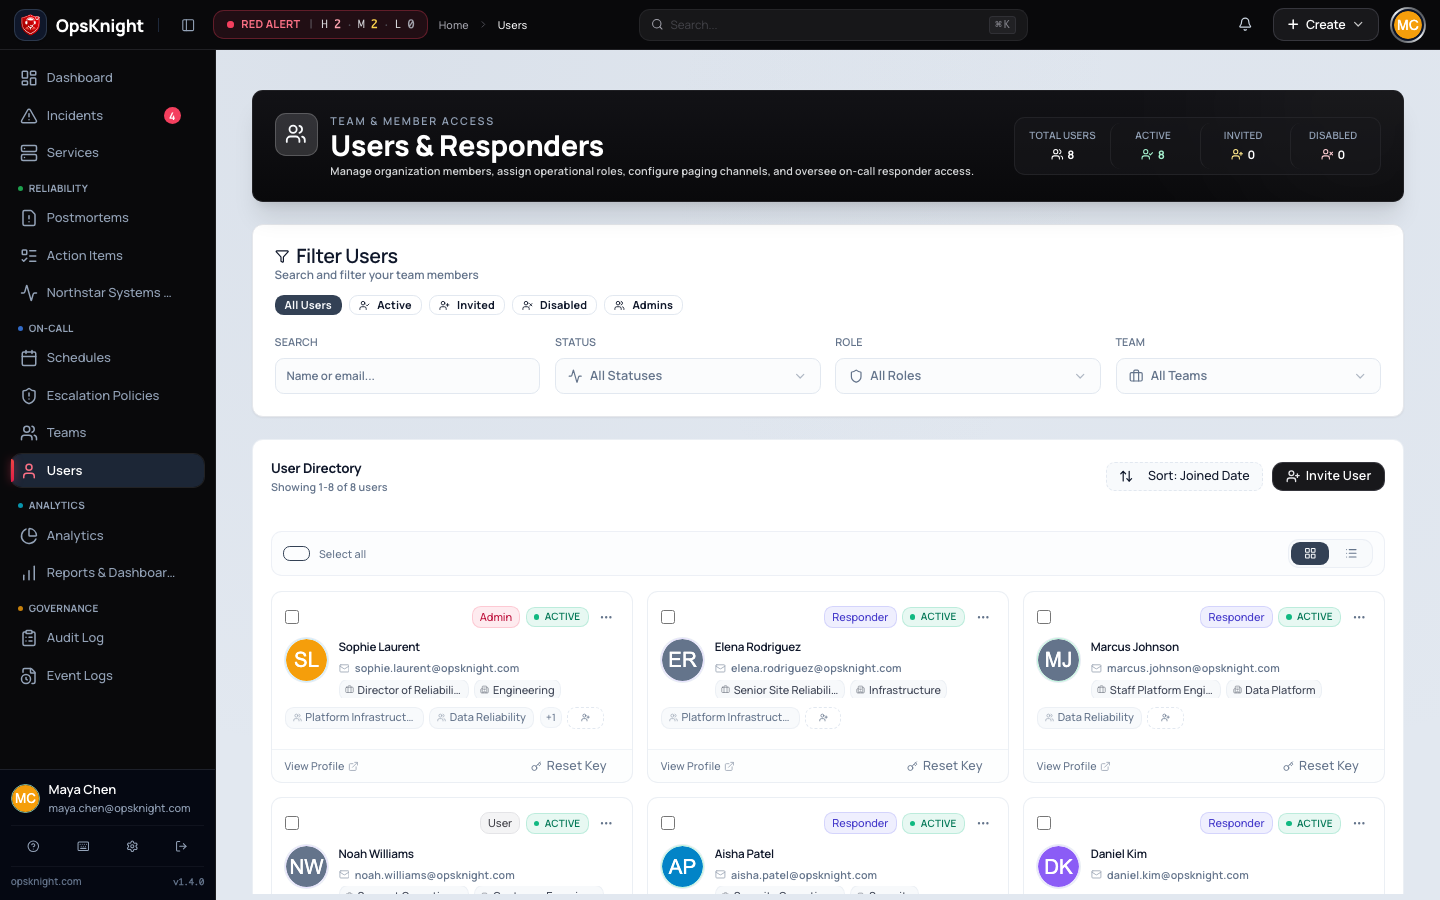Image resolution: width=1440 pixels, height=900 pixels.
Task: Open the help icon in sidebar footer
Action: pyautogui.click(x=33, y=846)
